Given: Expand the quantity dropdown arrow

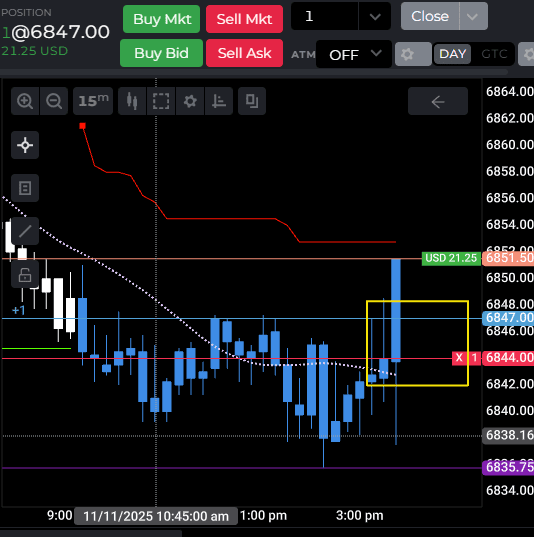Looking at the screenshot, I should pos(375,16).
